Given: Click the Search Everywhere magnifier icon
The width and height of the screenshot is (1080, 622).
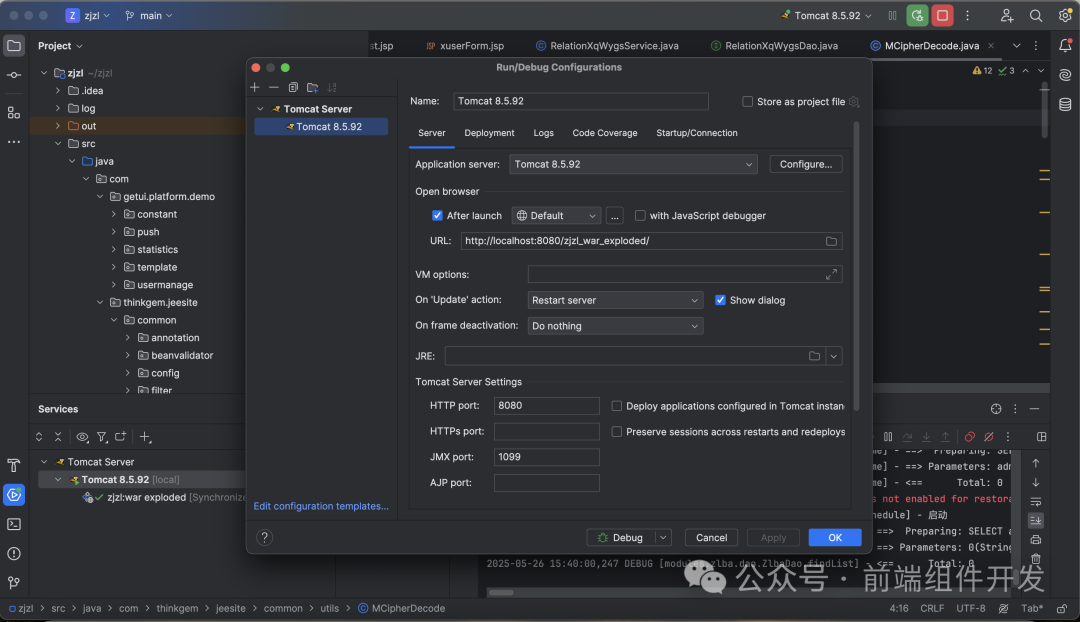Looking at the screenshot, I should click(x=1035, y=15).
